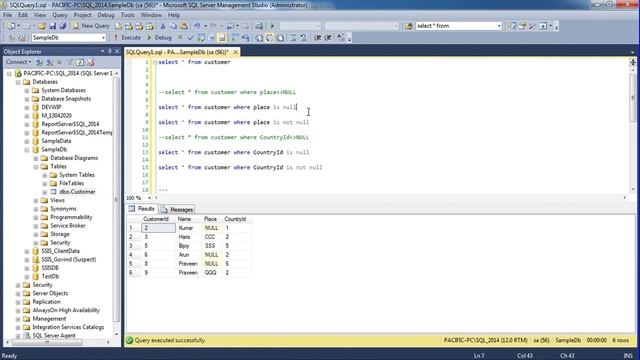Select the SSISDB database
Screen dimensions: 640x360
pos(50,268)
